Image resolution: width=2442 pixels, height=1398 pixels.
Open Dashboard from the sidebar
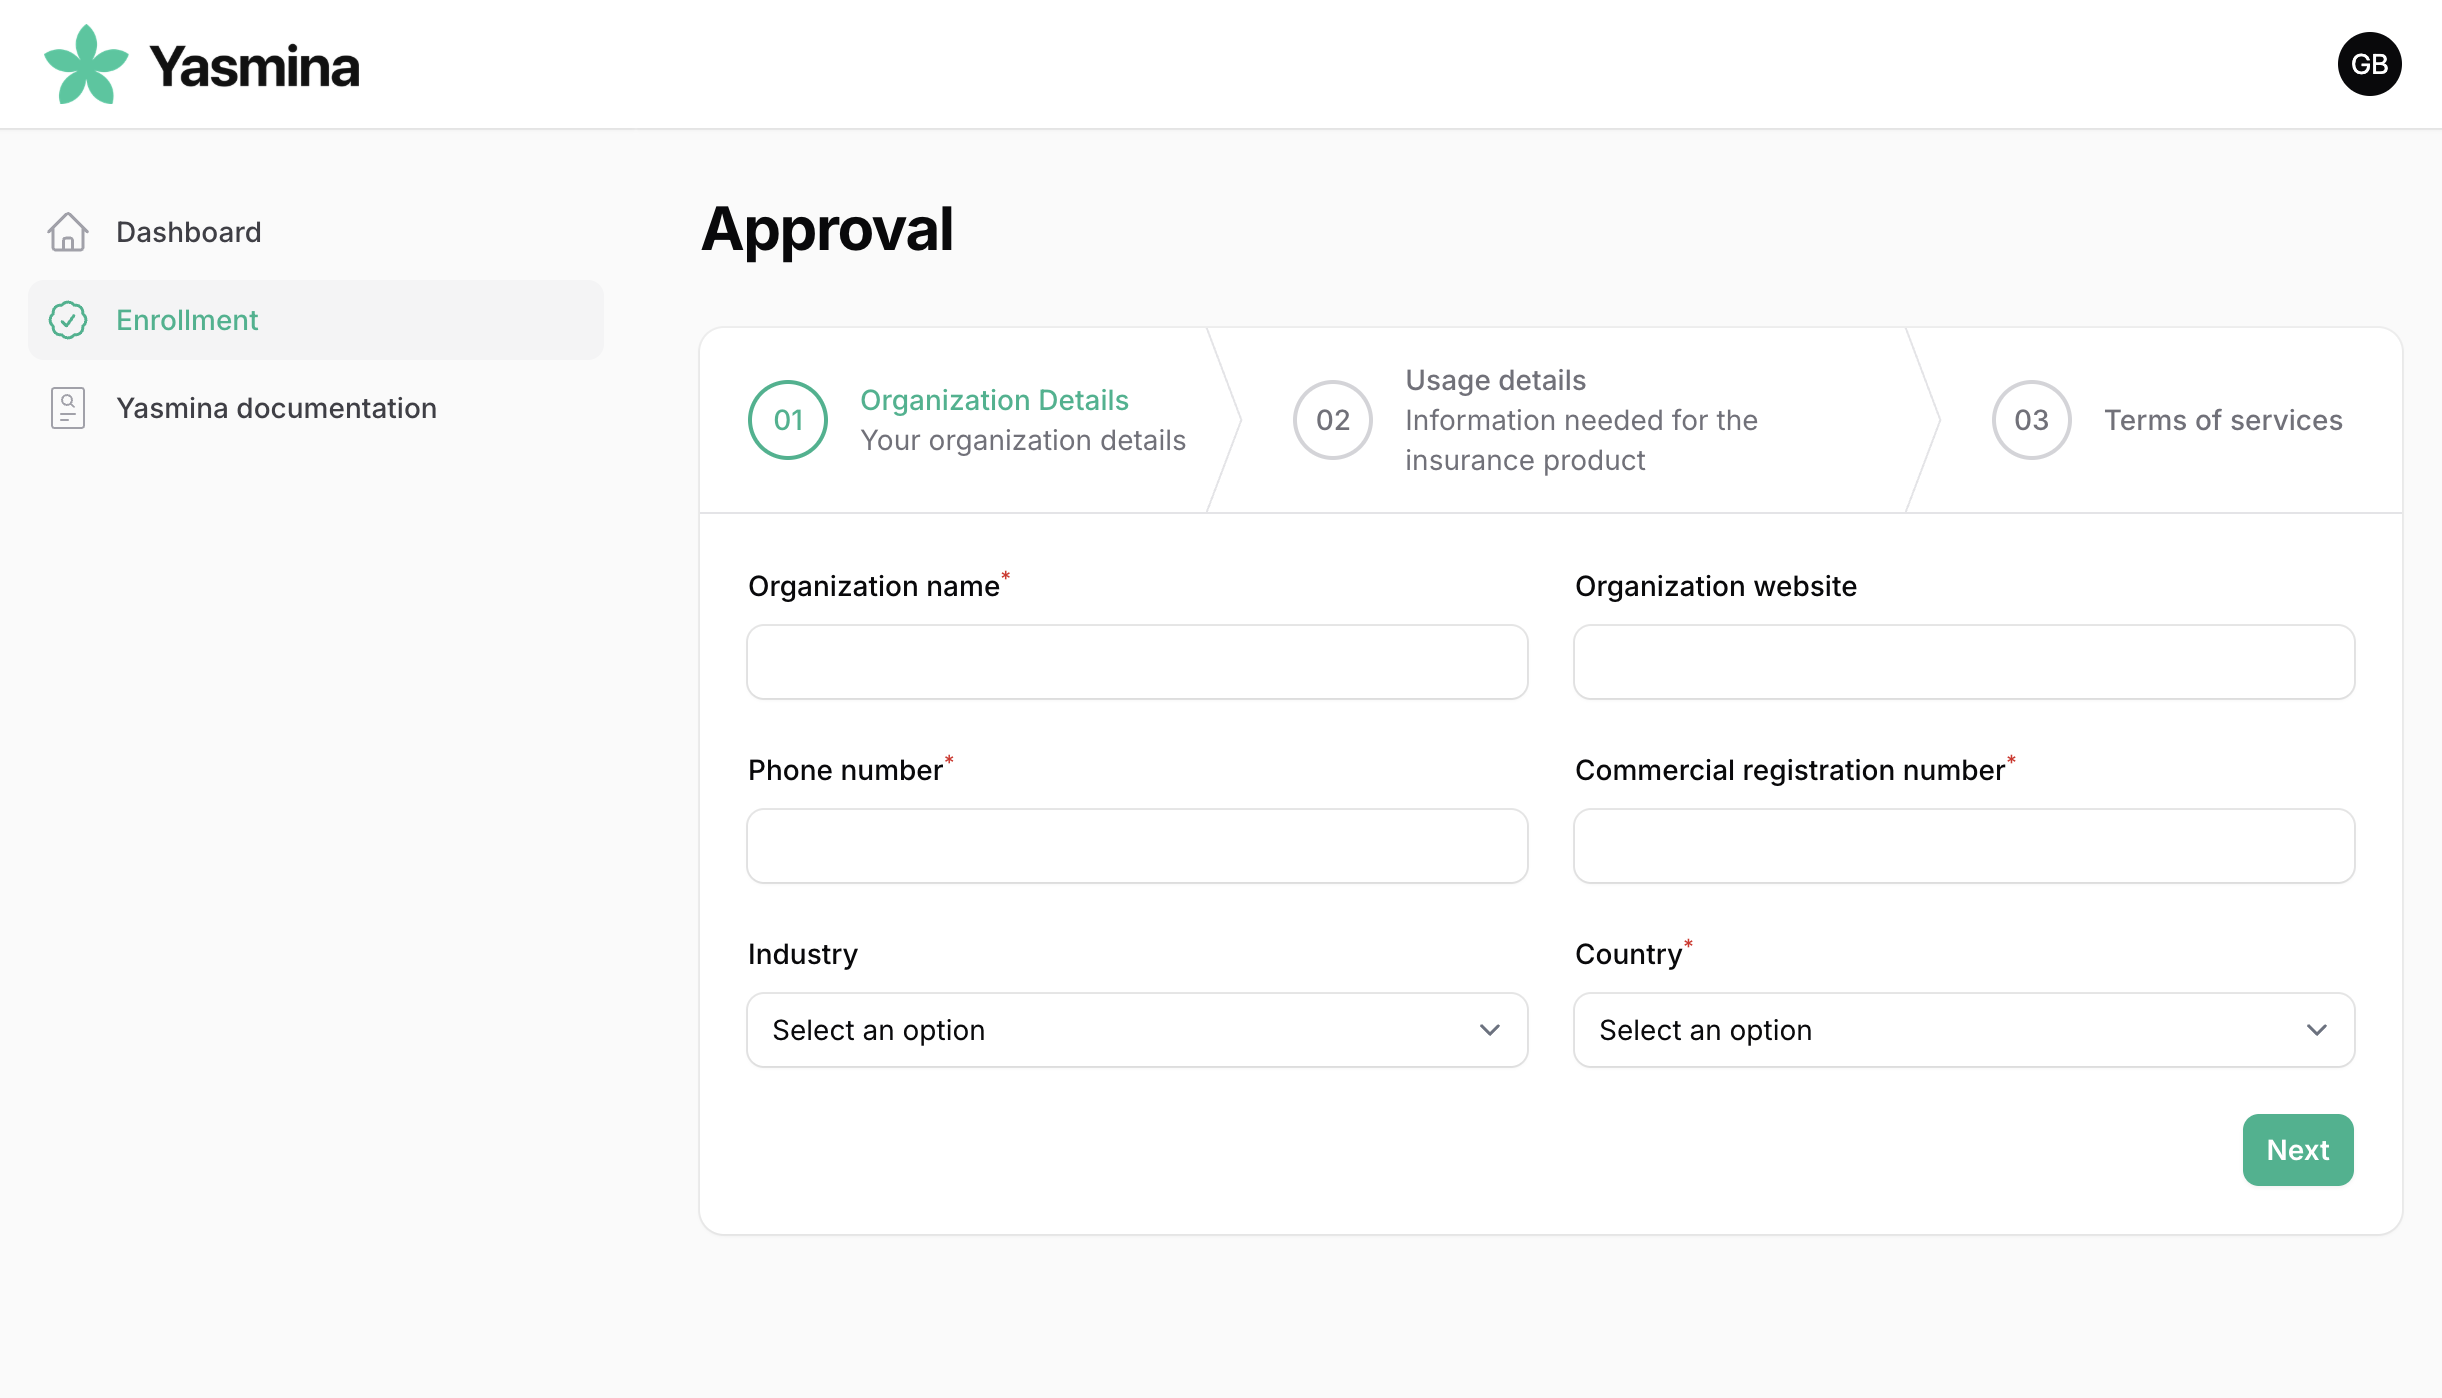pos(188,232)
